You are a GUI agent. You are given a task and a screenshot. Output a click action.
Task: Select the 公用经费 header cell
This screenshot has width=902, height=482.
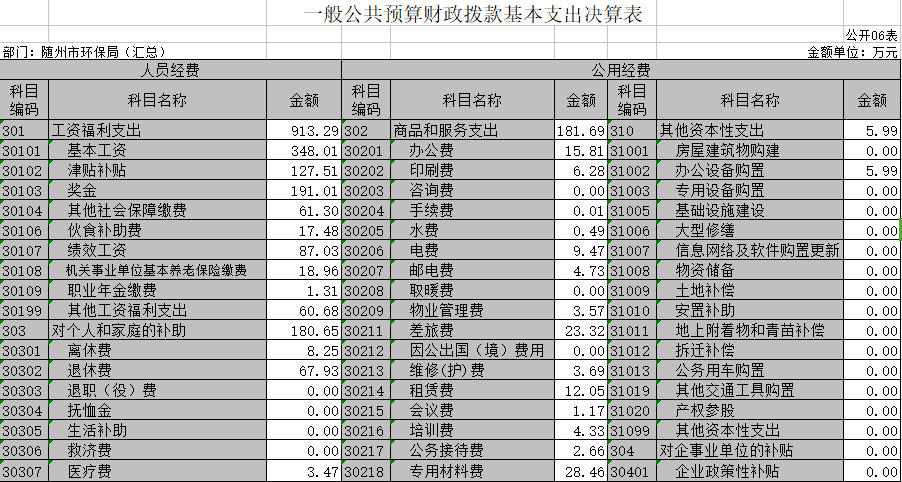(621, 70)
